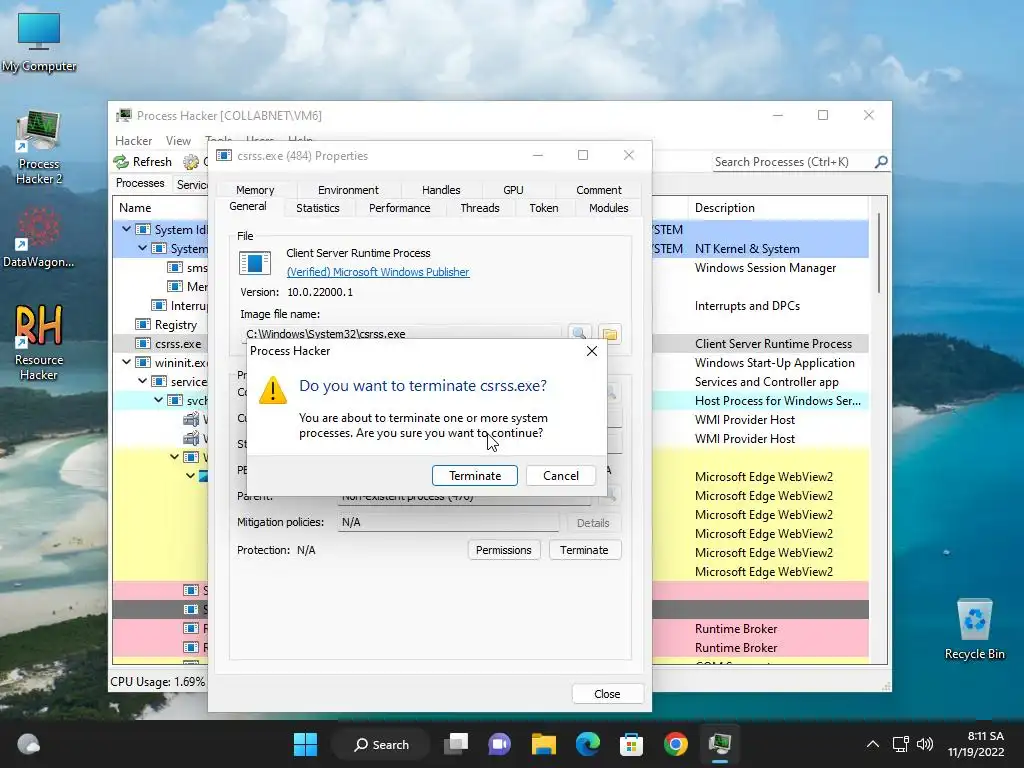Screen dimensions: 1024x768
Task: Click the first Runtime Broker description
Action: 736,629
